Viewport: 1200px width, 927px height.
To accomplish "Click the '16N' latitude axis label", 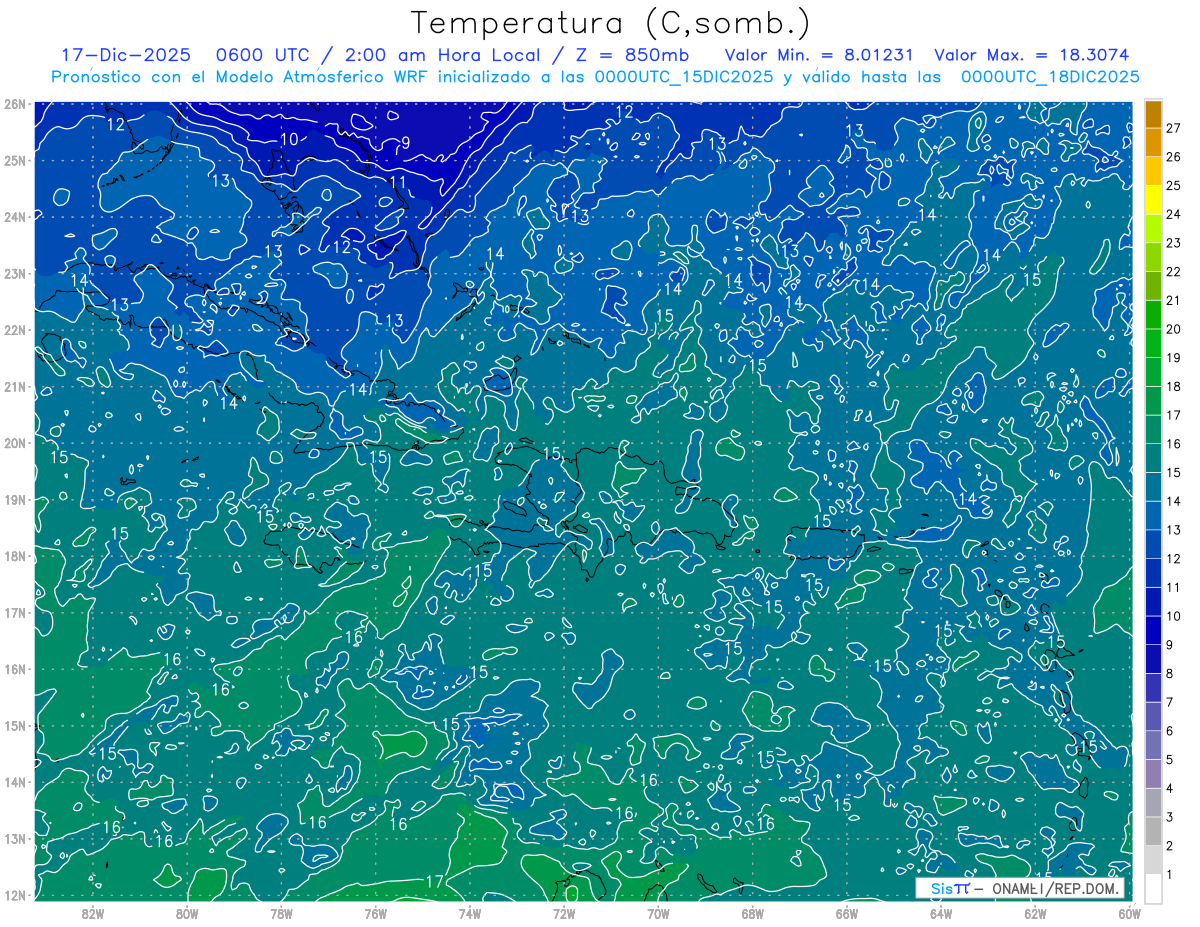I will click(14, 669).
